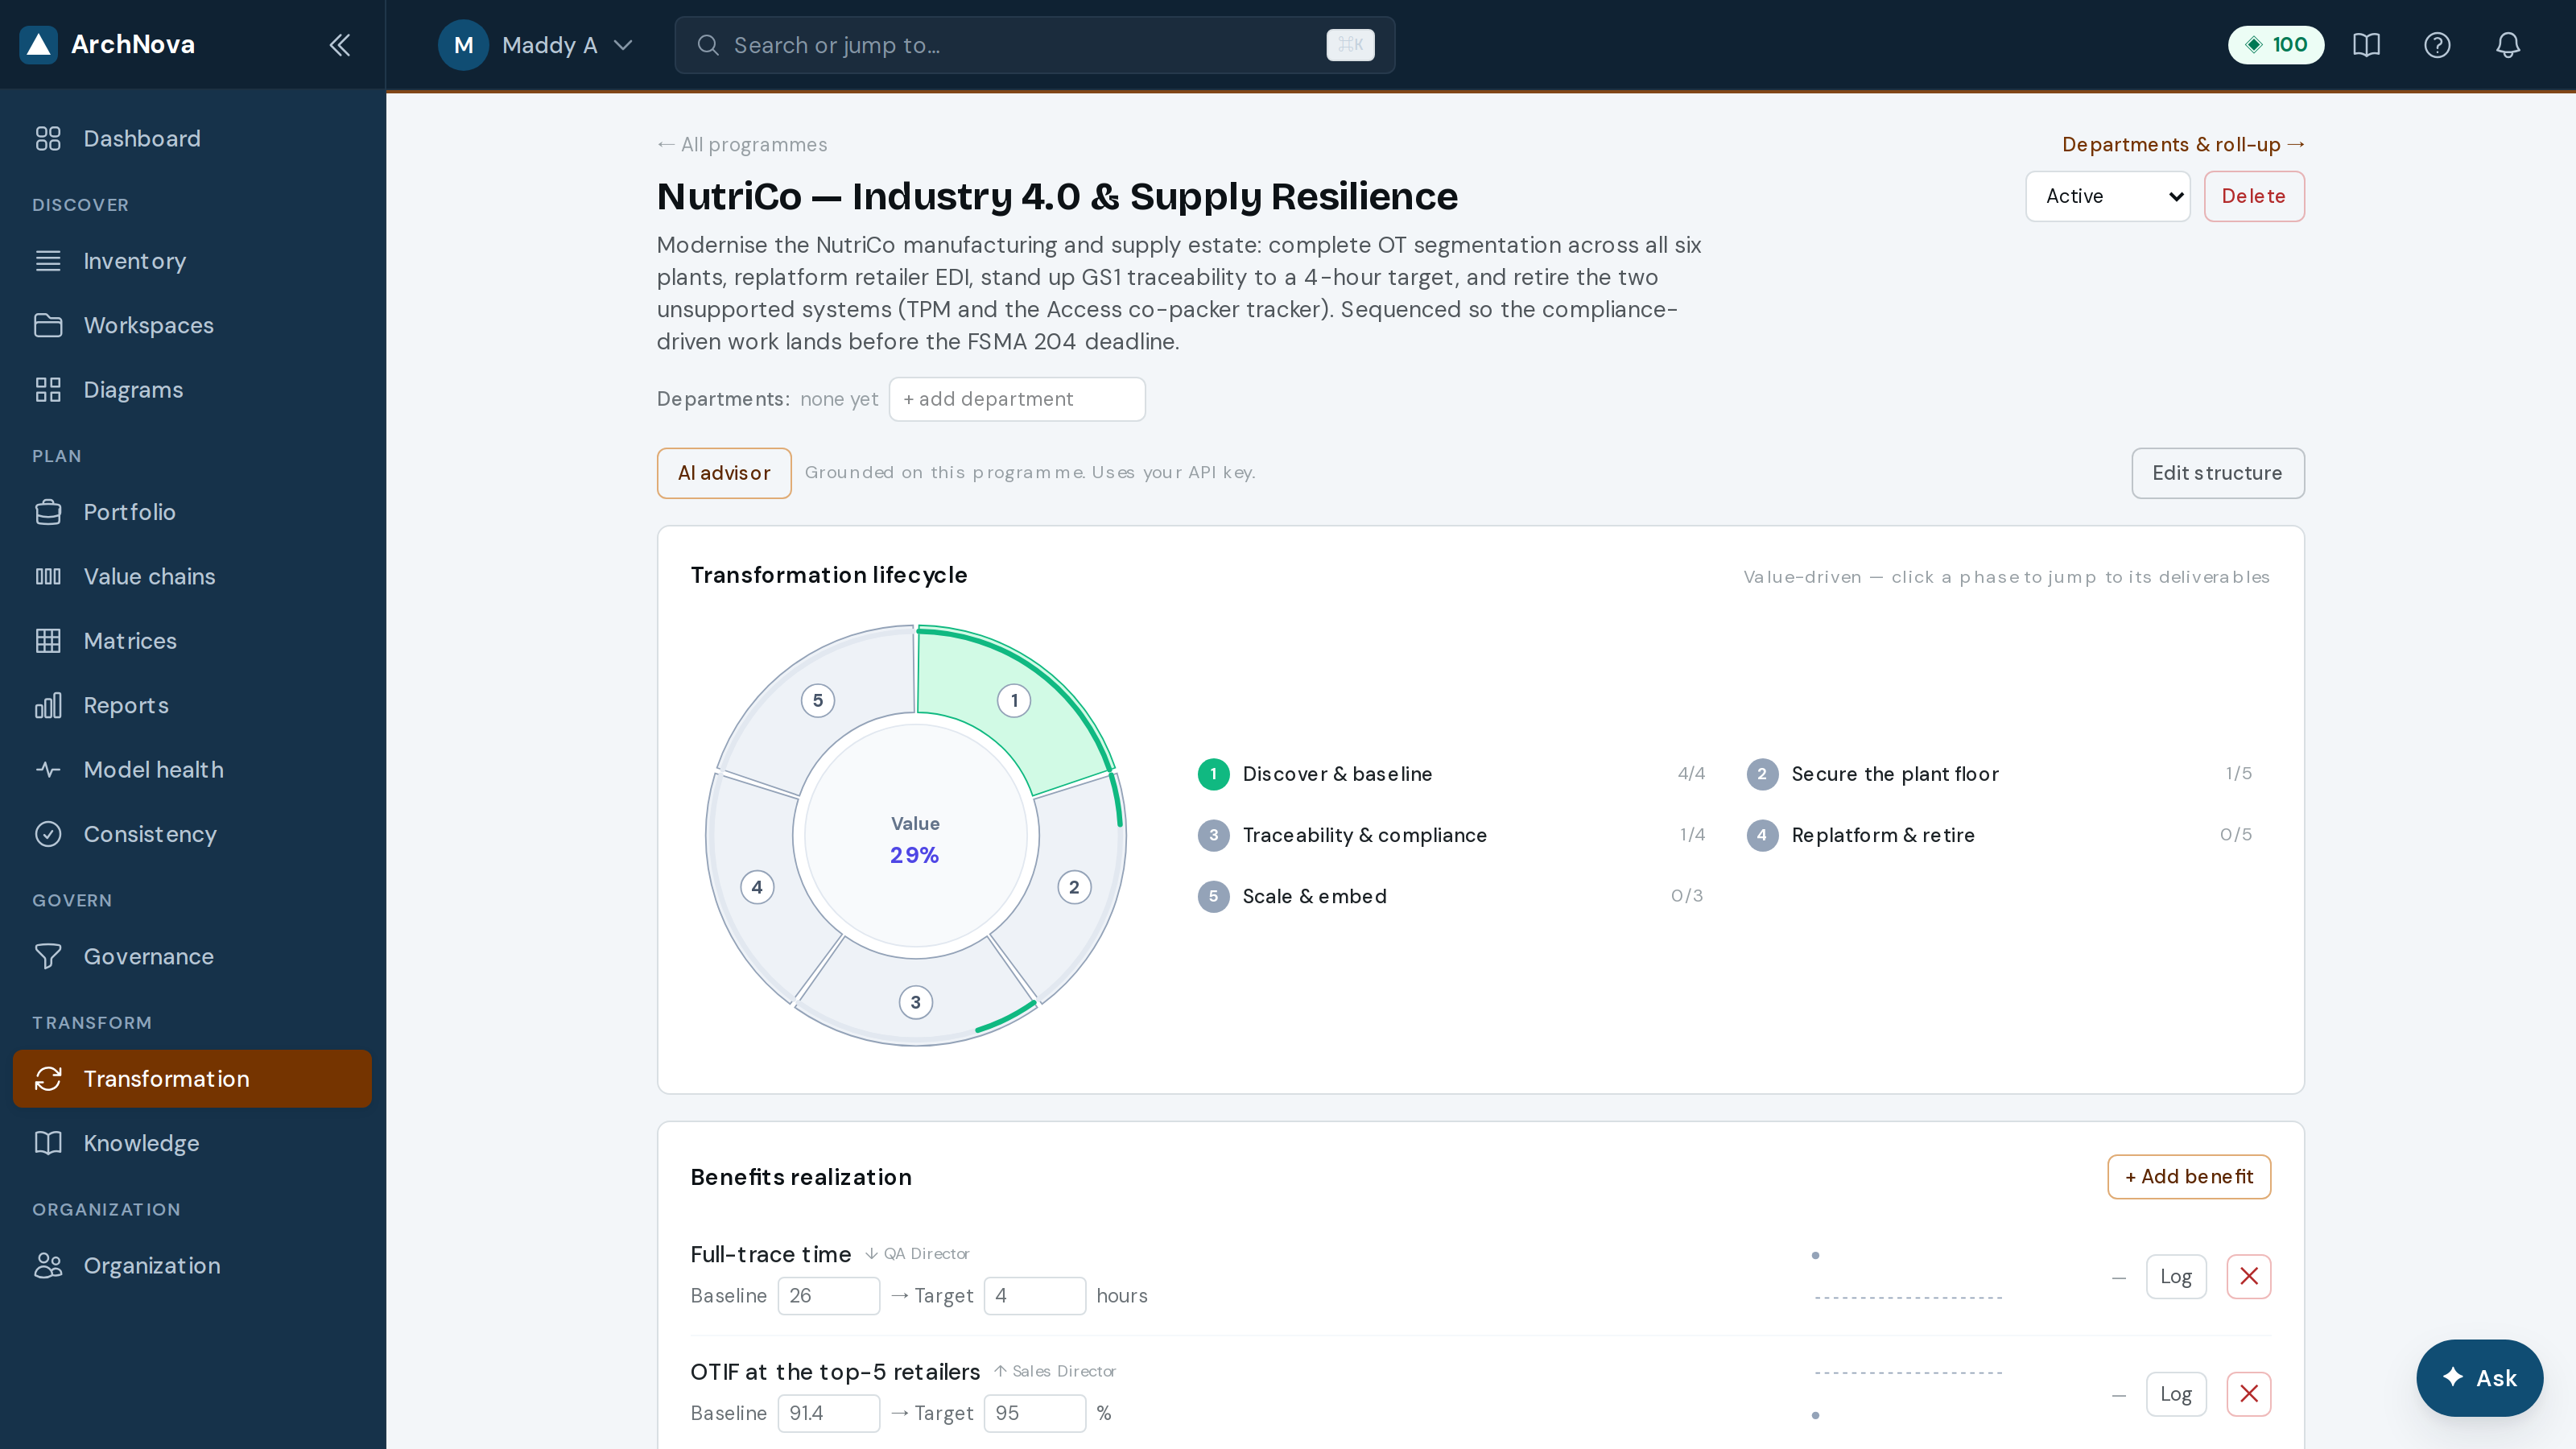This screenshot has width=2576, height=1449.
Task: Open the help question mark icon
Action: click(x=2437, y=45)
